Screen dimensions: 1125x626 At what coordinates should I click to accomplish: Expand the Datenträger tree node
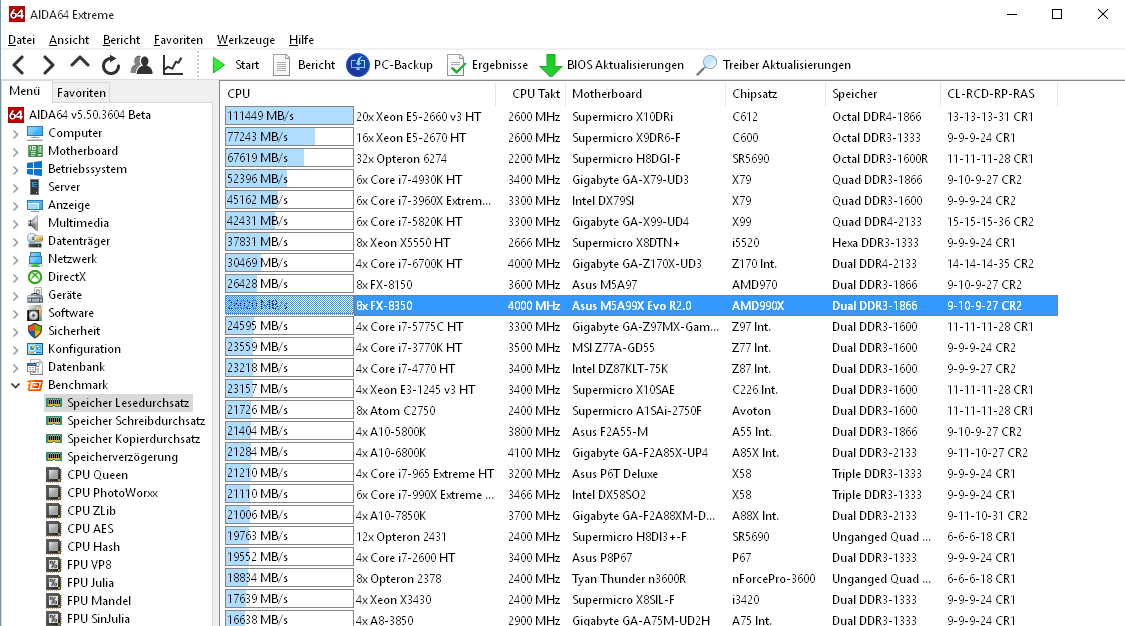coord(16,241)
